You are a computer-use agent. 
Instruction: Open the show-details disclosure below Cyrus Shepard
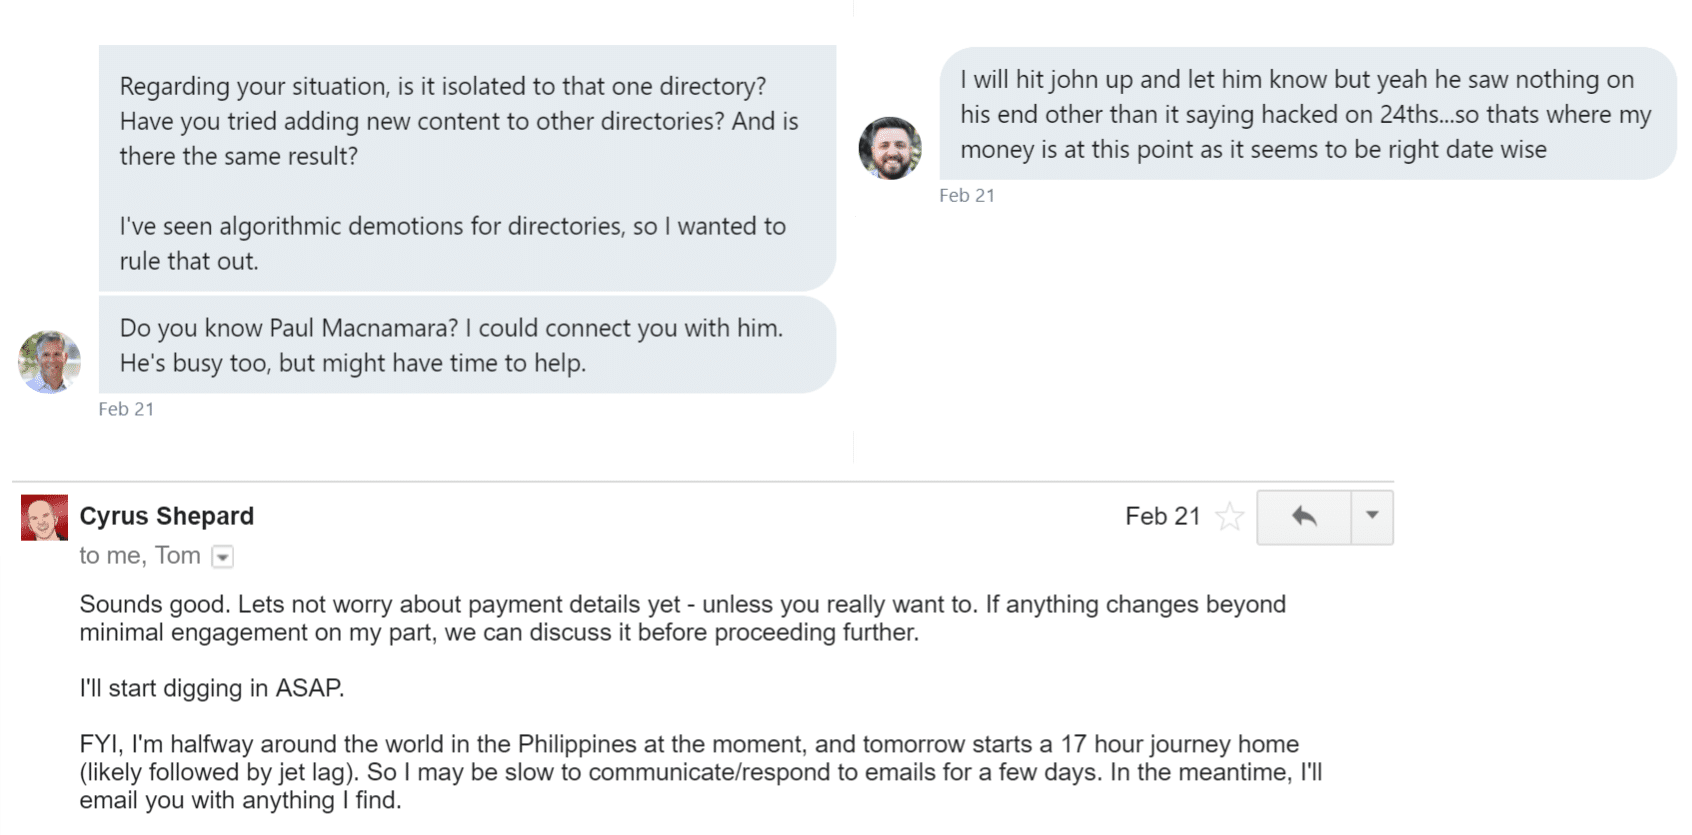(x=222, y=556)
